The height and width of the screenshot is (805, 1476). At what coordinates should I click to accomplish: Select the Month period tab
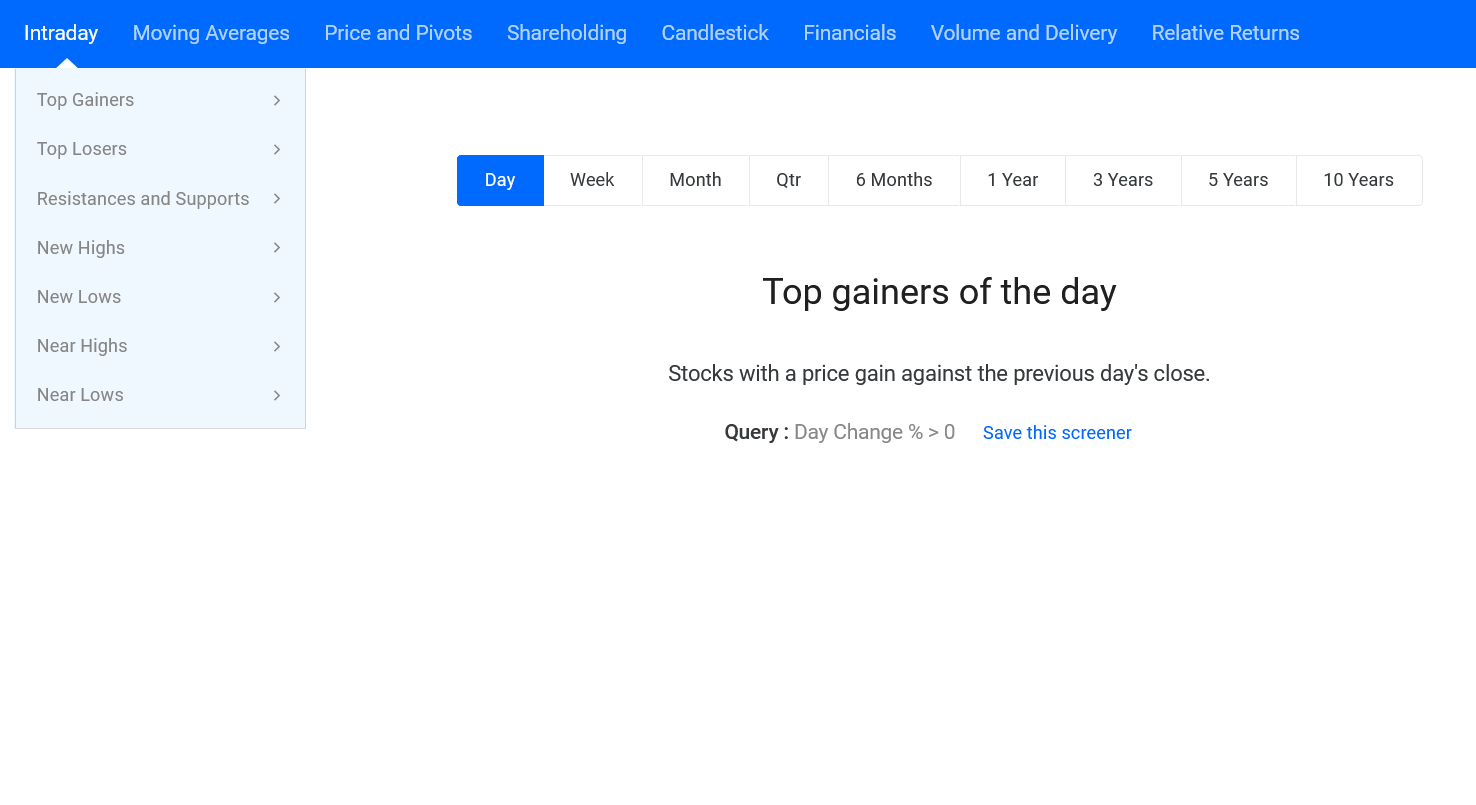[695, 180]
